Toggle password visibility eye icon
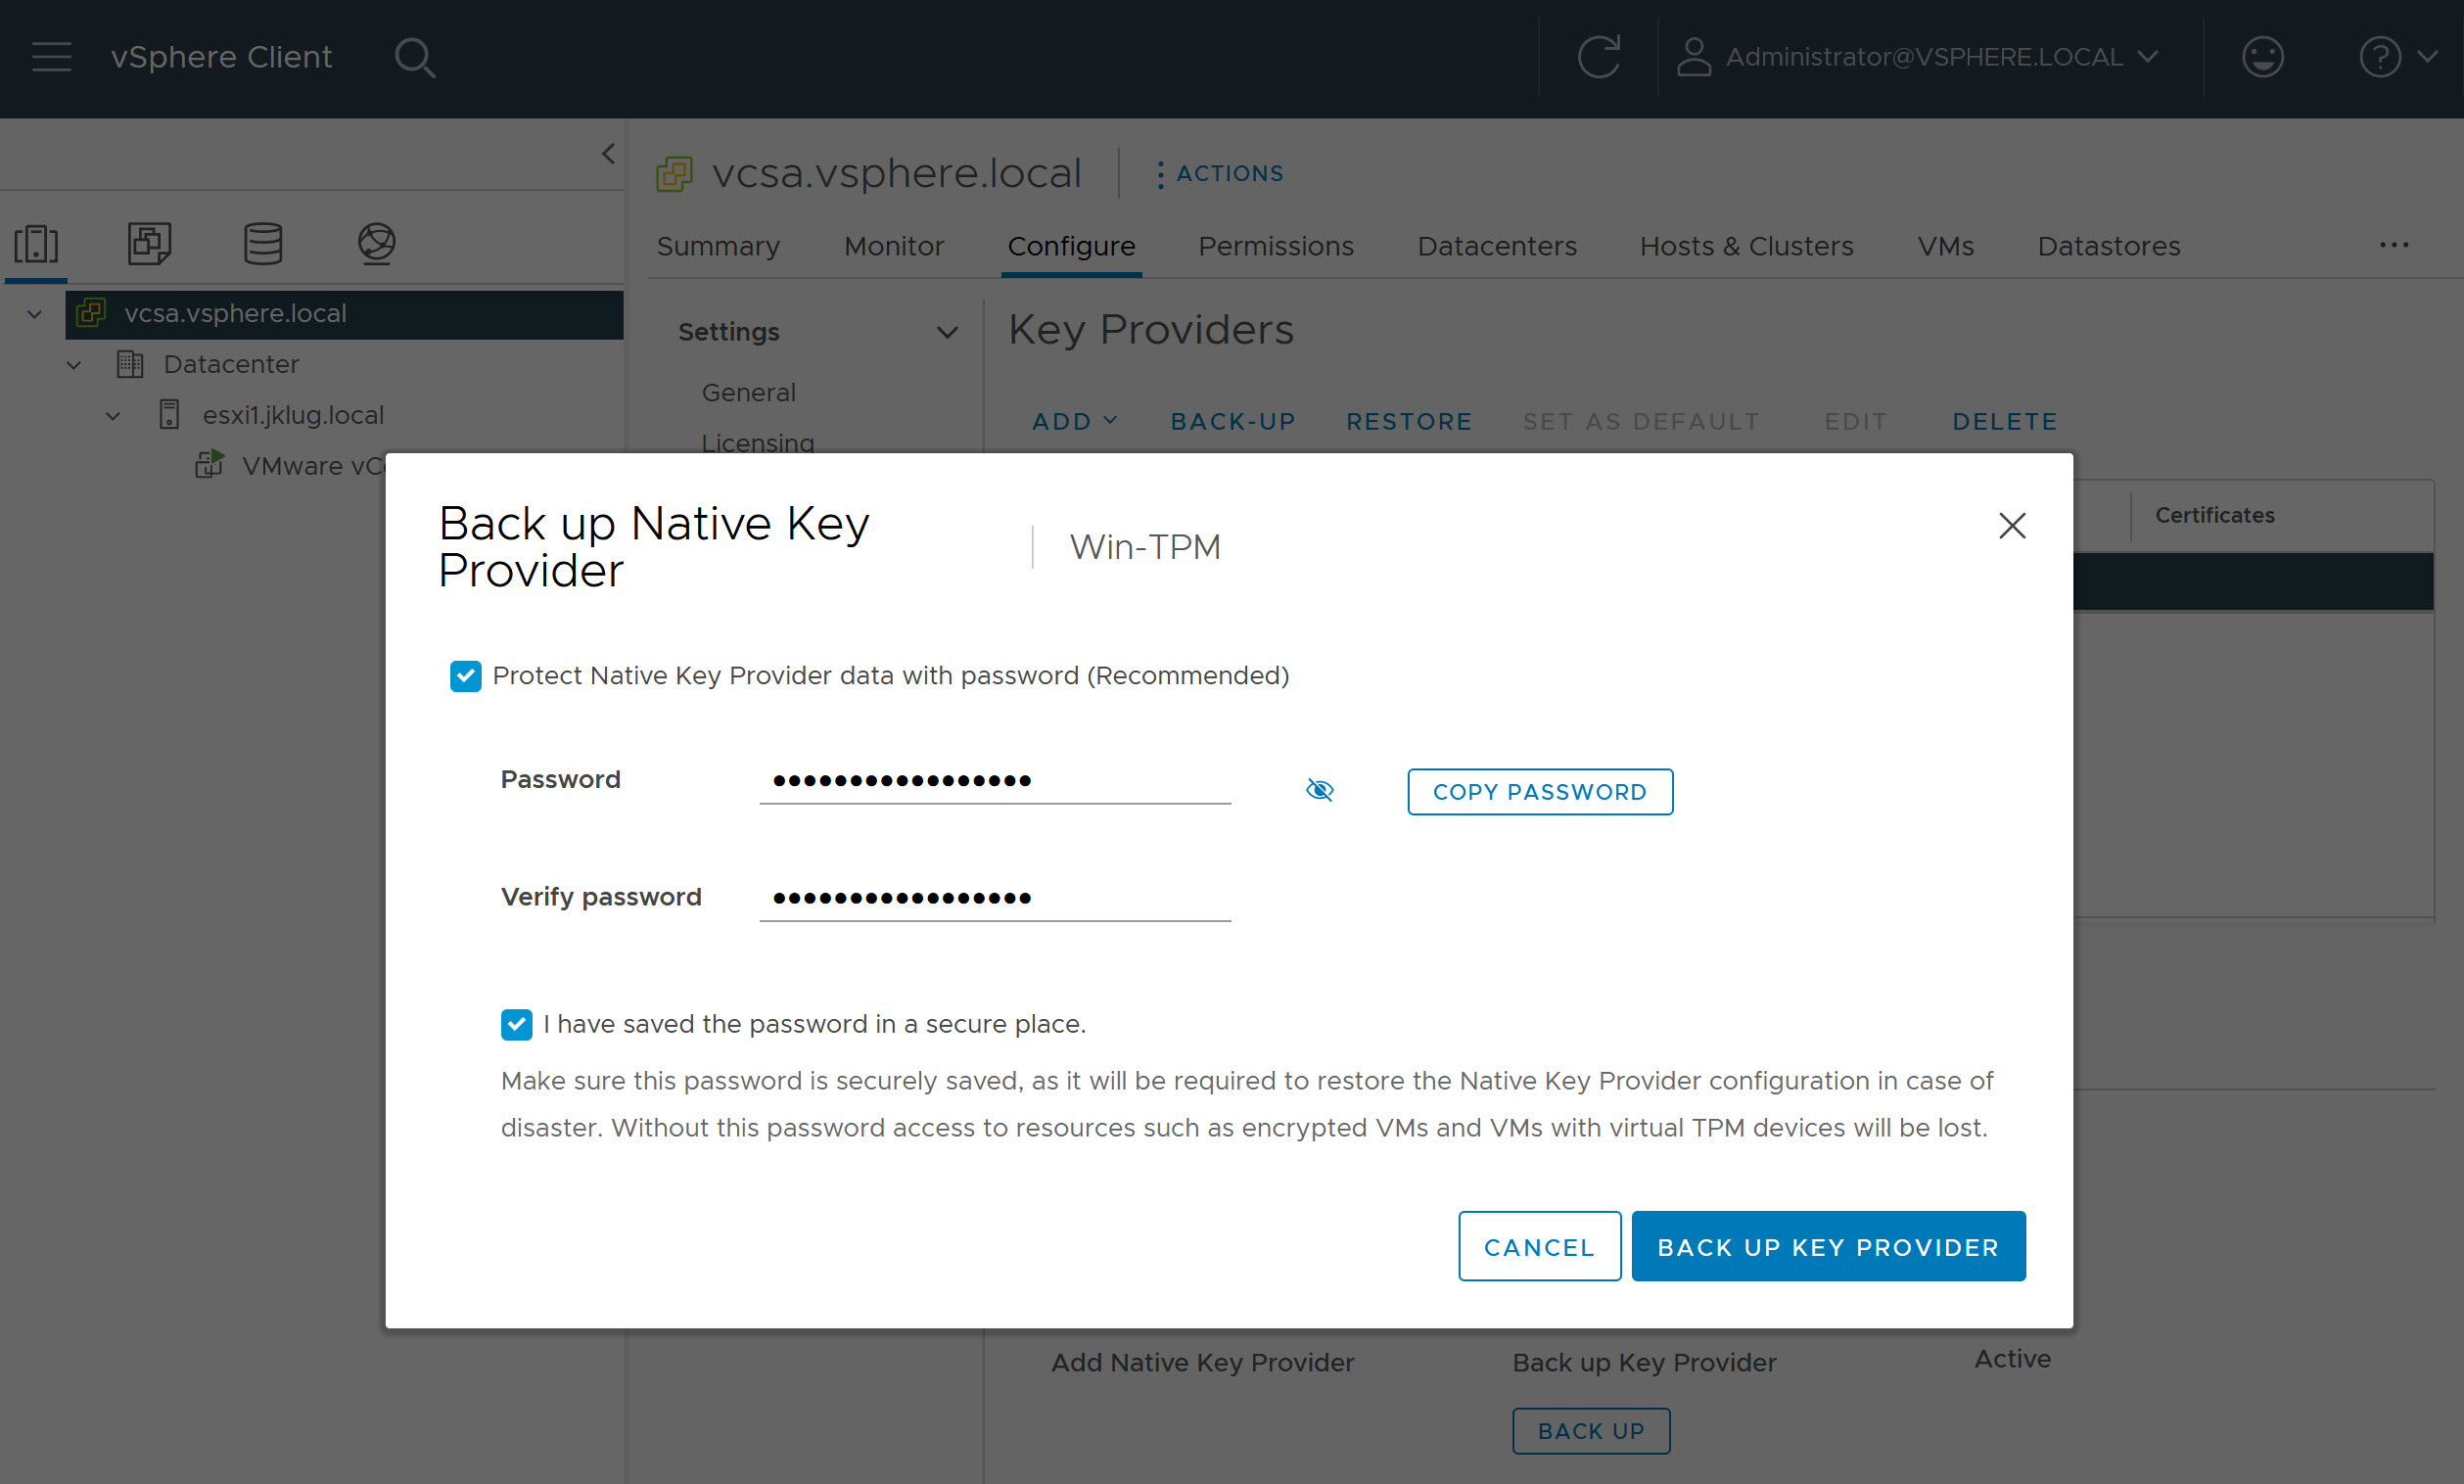Screen dimensions: 2464x1484 1319,790
